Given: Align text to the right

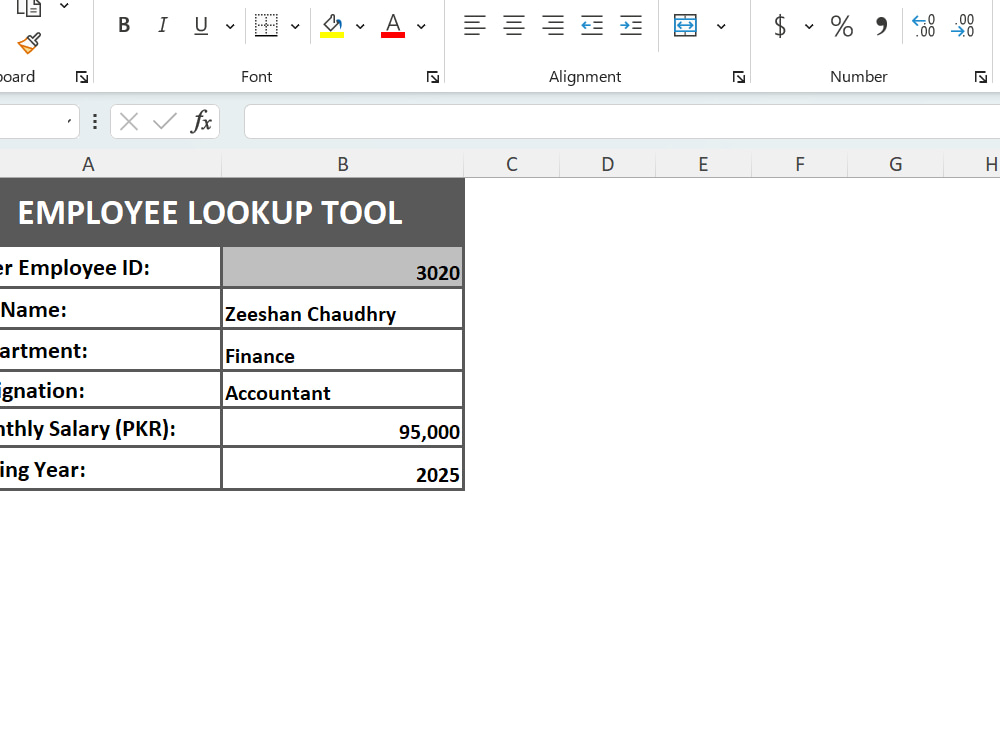Looking at the screenshot, I should tap(553, 26).
